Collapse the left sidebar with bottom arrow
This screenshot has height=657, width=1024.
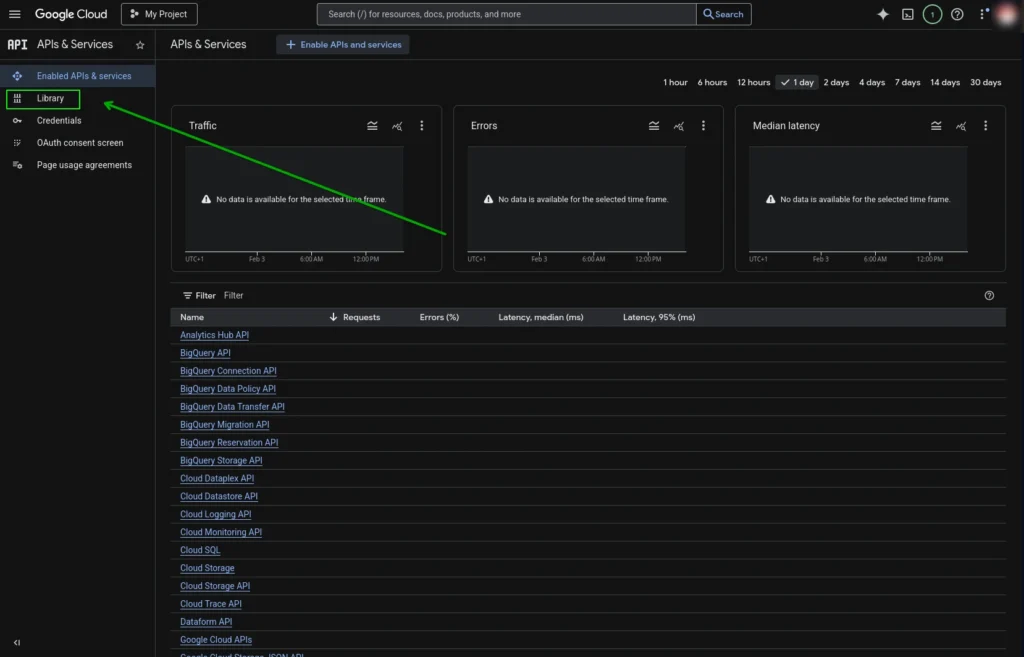pyautogui.click(x=15, y=643)
